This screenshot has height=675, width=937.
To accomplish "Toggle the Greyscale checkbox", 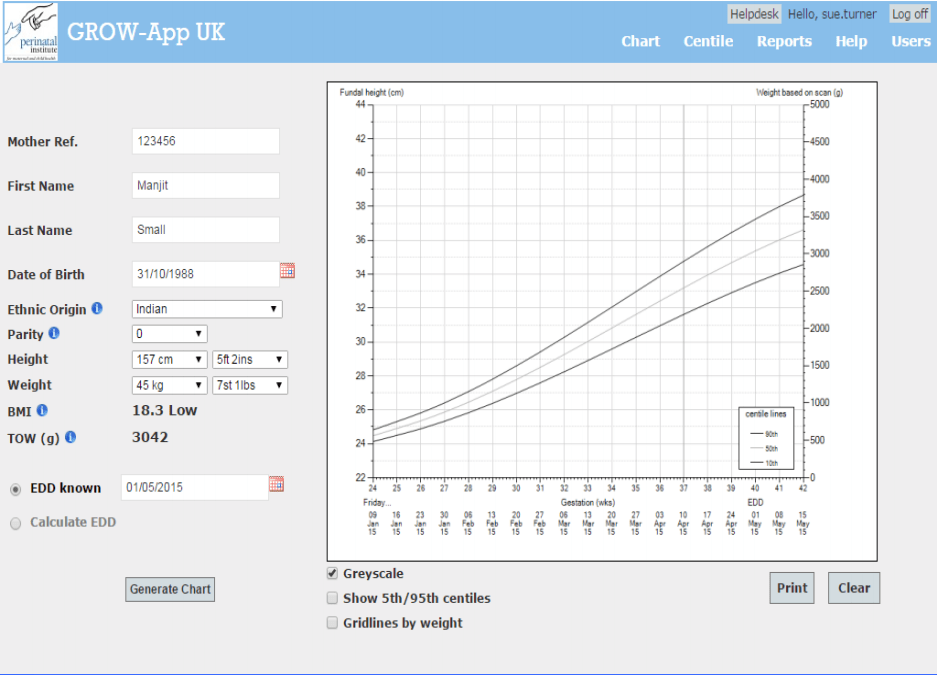I will click(332, 573).
